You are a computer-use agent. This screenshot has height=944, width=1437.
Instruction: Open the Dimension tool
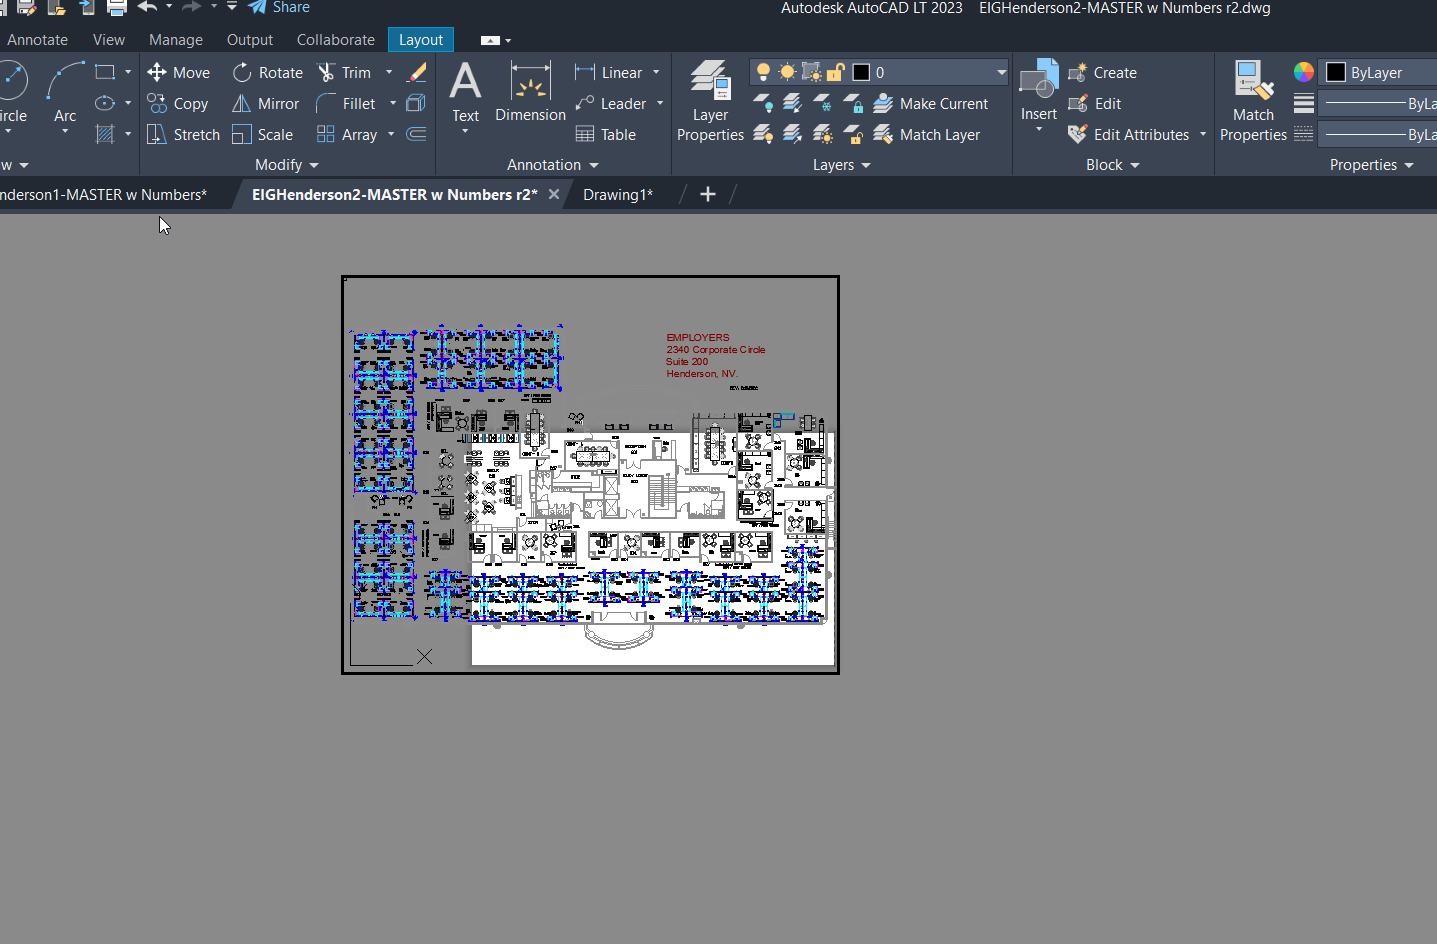pos(530,92)
